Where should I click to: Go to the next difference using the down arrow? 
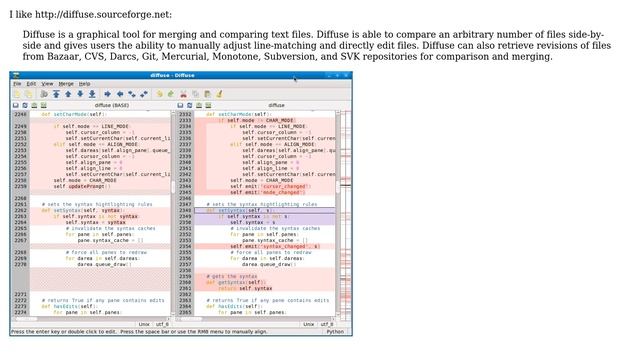pyautogui.click(x=80, y=94)
